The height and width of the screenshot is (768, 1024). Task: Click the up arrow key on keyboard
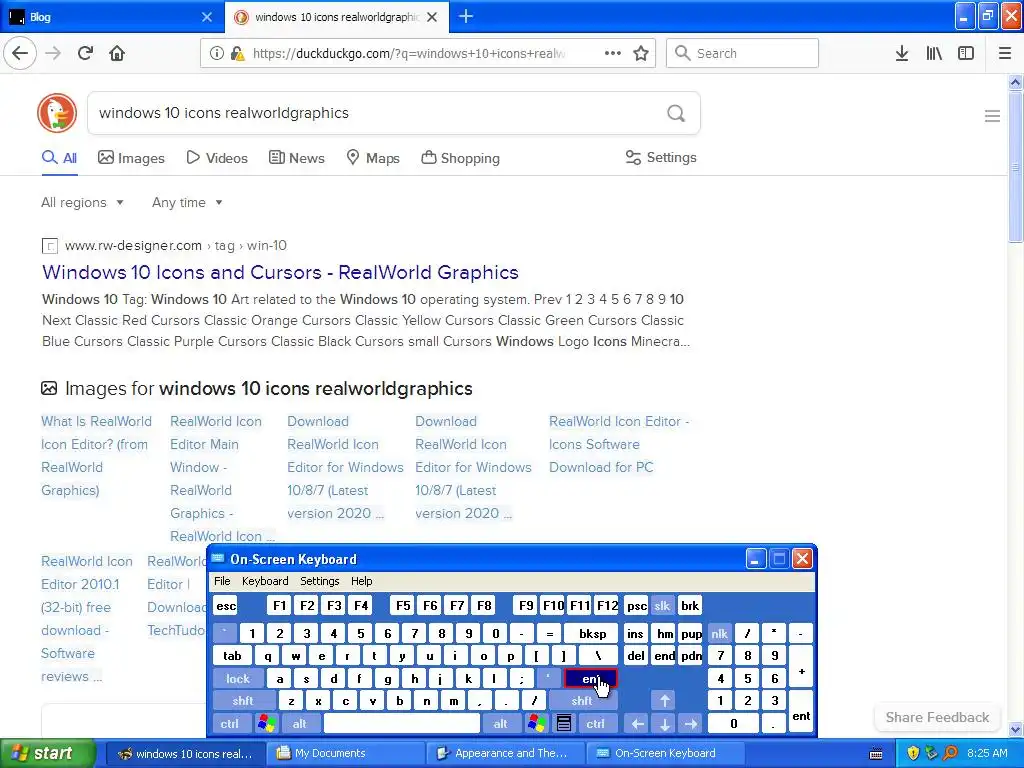(x=664, y=701)
